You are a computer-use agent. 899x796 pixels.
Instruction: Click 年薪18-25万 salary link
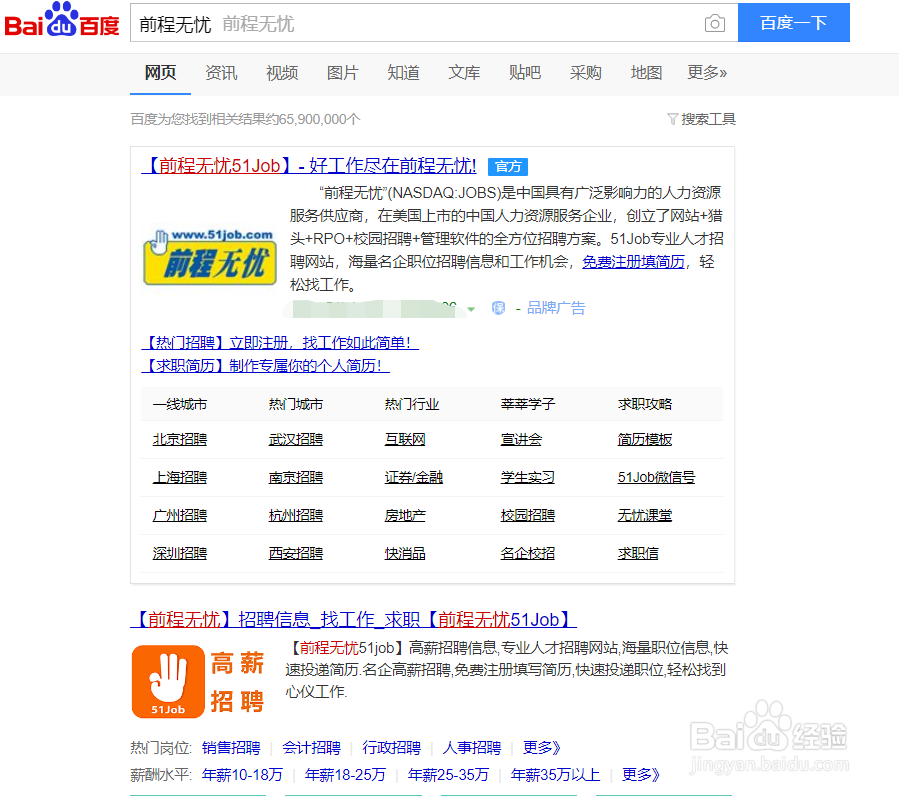(x=345, y=775)
